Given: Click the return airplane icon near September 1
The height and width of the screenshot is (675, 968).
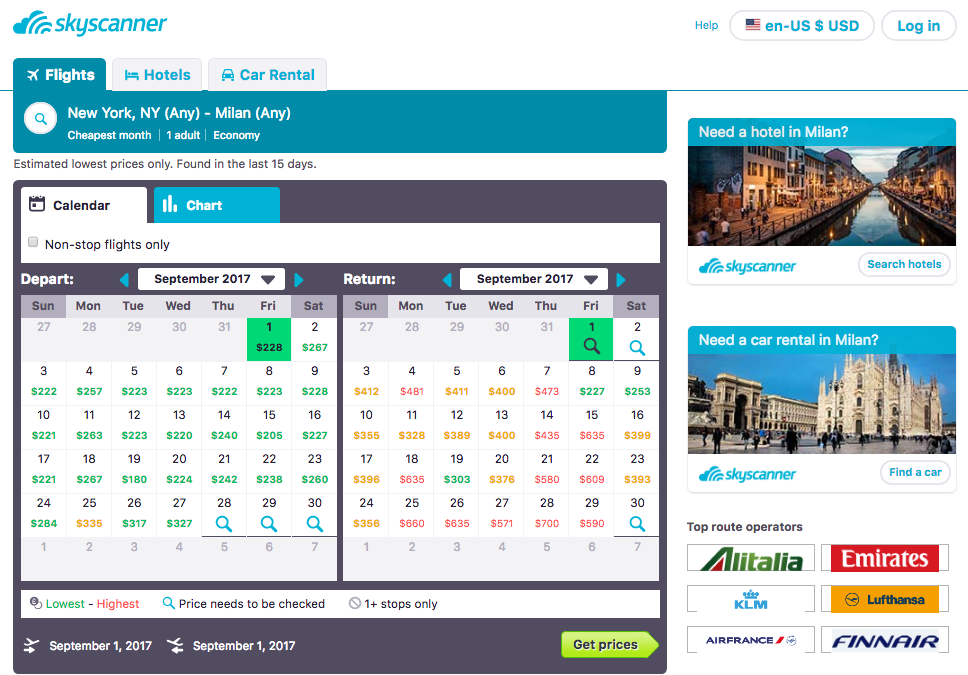Looking at the screenshot, I should tap(175, 645).
